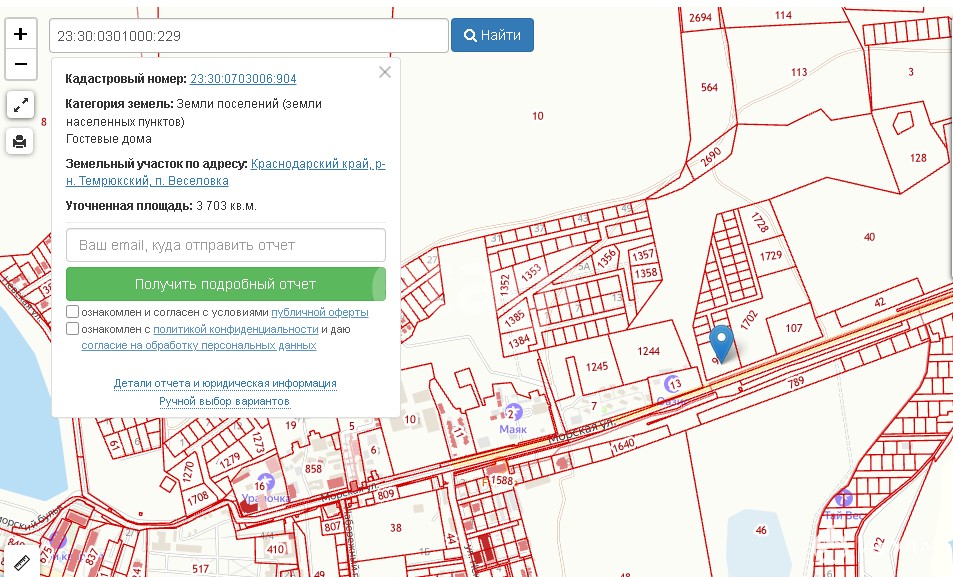
Task: Print the map using printer icon
Action: point(20,141)
